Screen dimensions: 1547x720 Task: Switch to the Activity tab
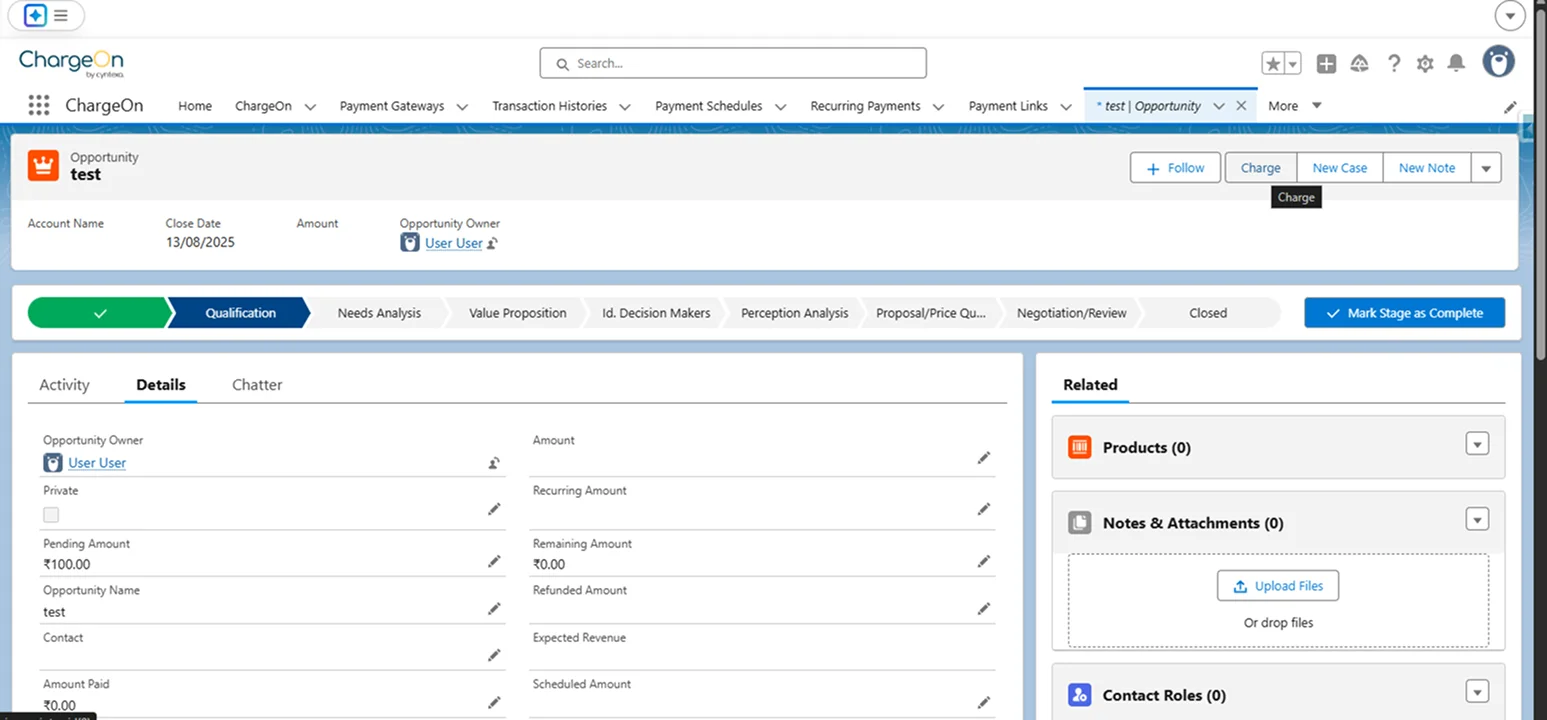tap(64, 385)
